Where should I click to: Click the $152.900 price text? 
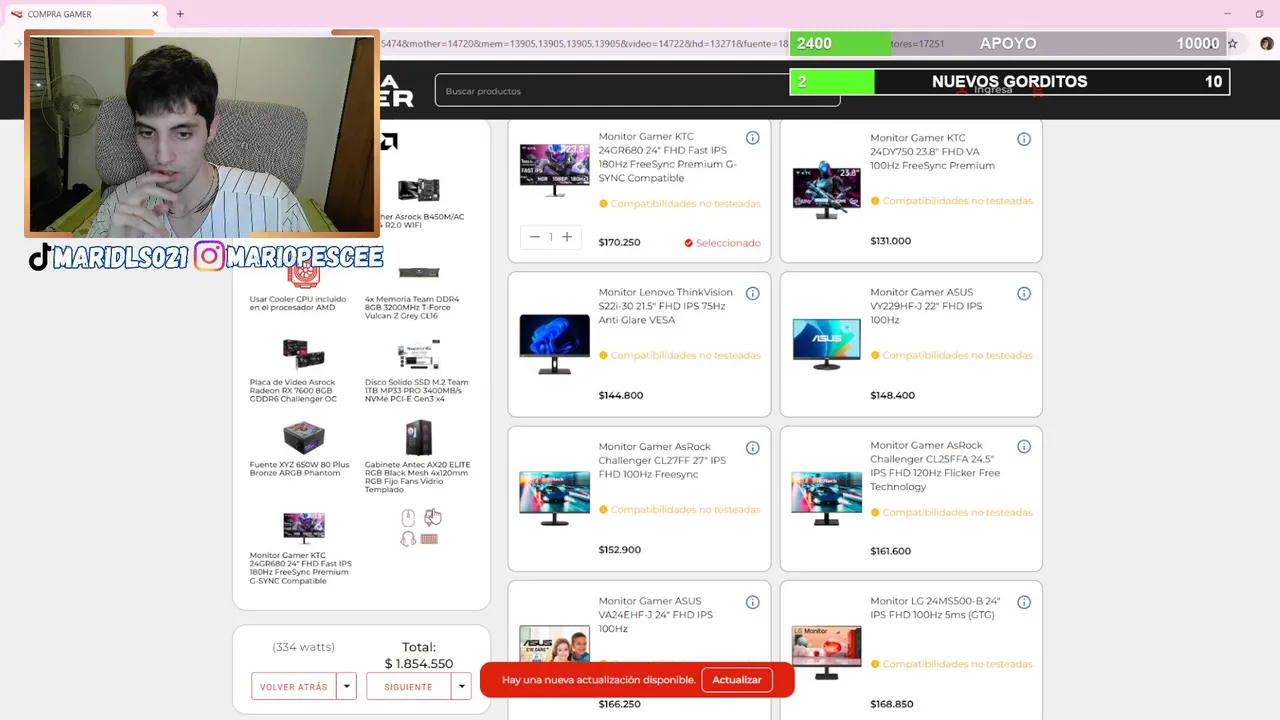(x=619, y=550)
